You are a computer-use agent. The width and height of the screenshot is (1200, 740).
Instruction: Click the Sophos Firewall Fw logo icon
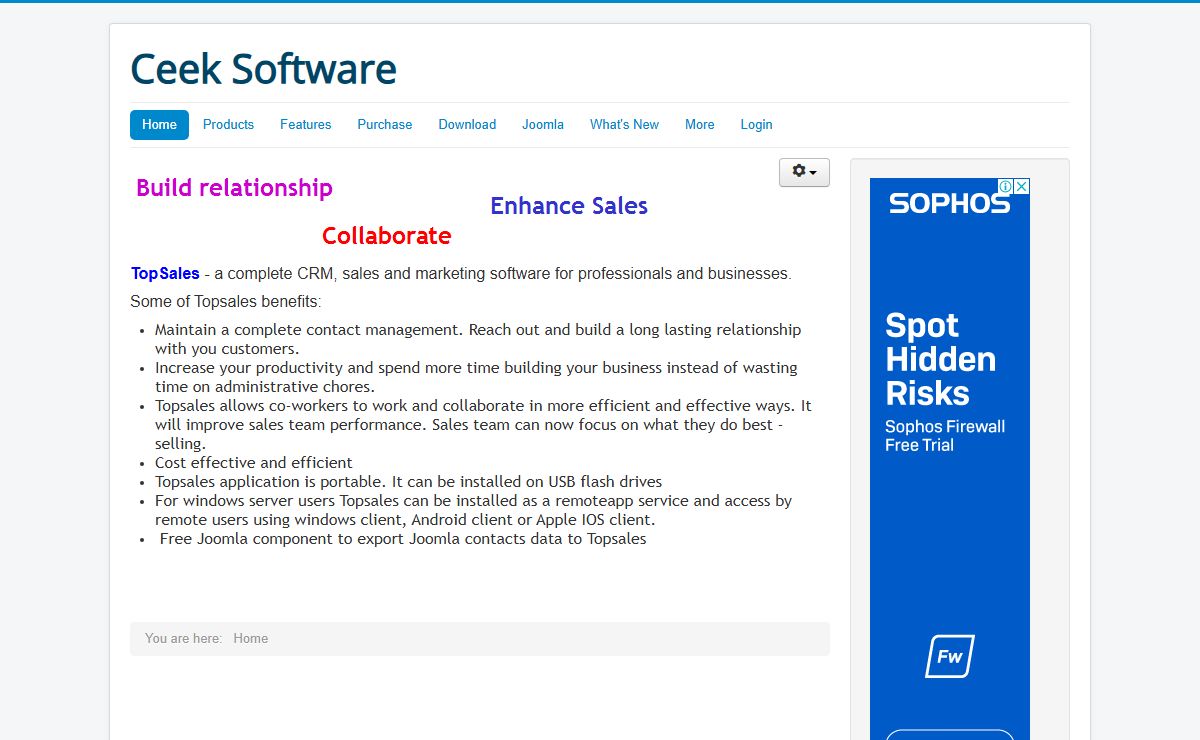click(949, 657)
